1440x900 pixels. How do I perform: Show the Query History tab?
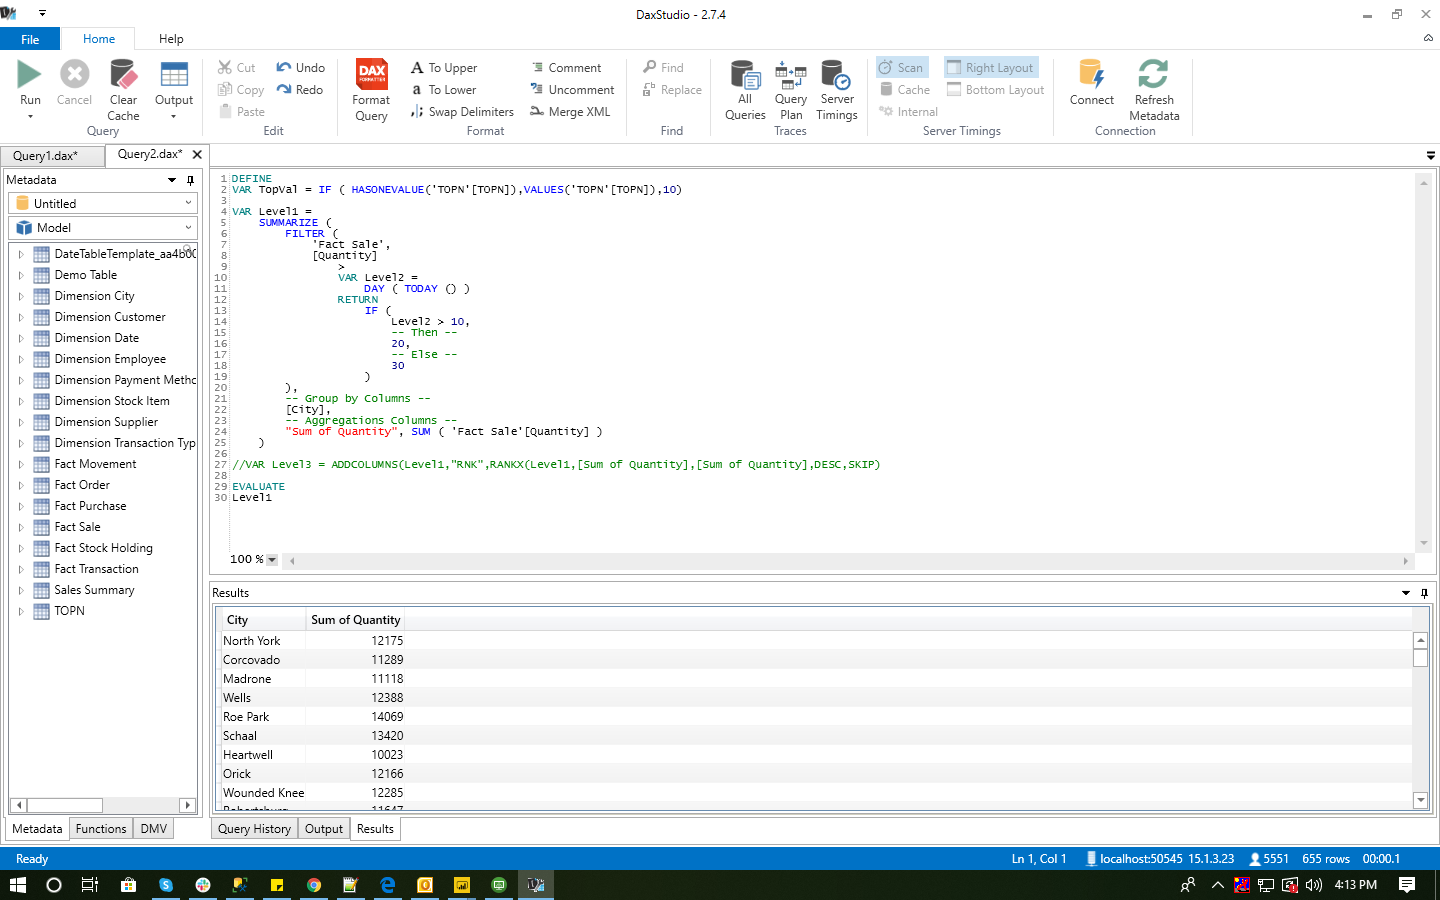[x=254, y=829]
